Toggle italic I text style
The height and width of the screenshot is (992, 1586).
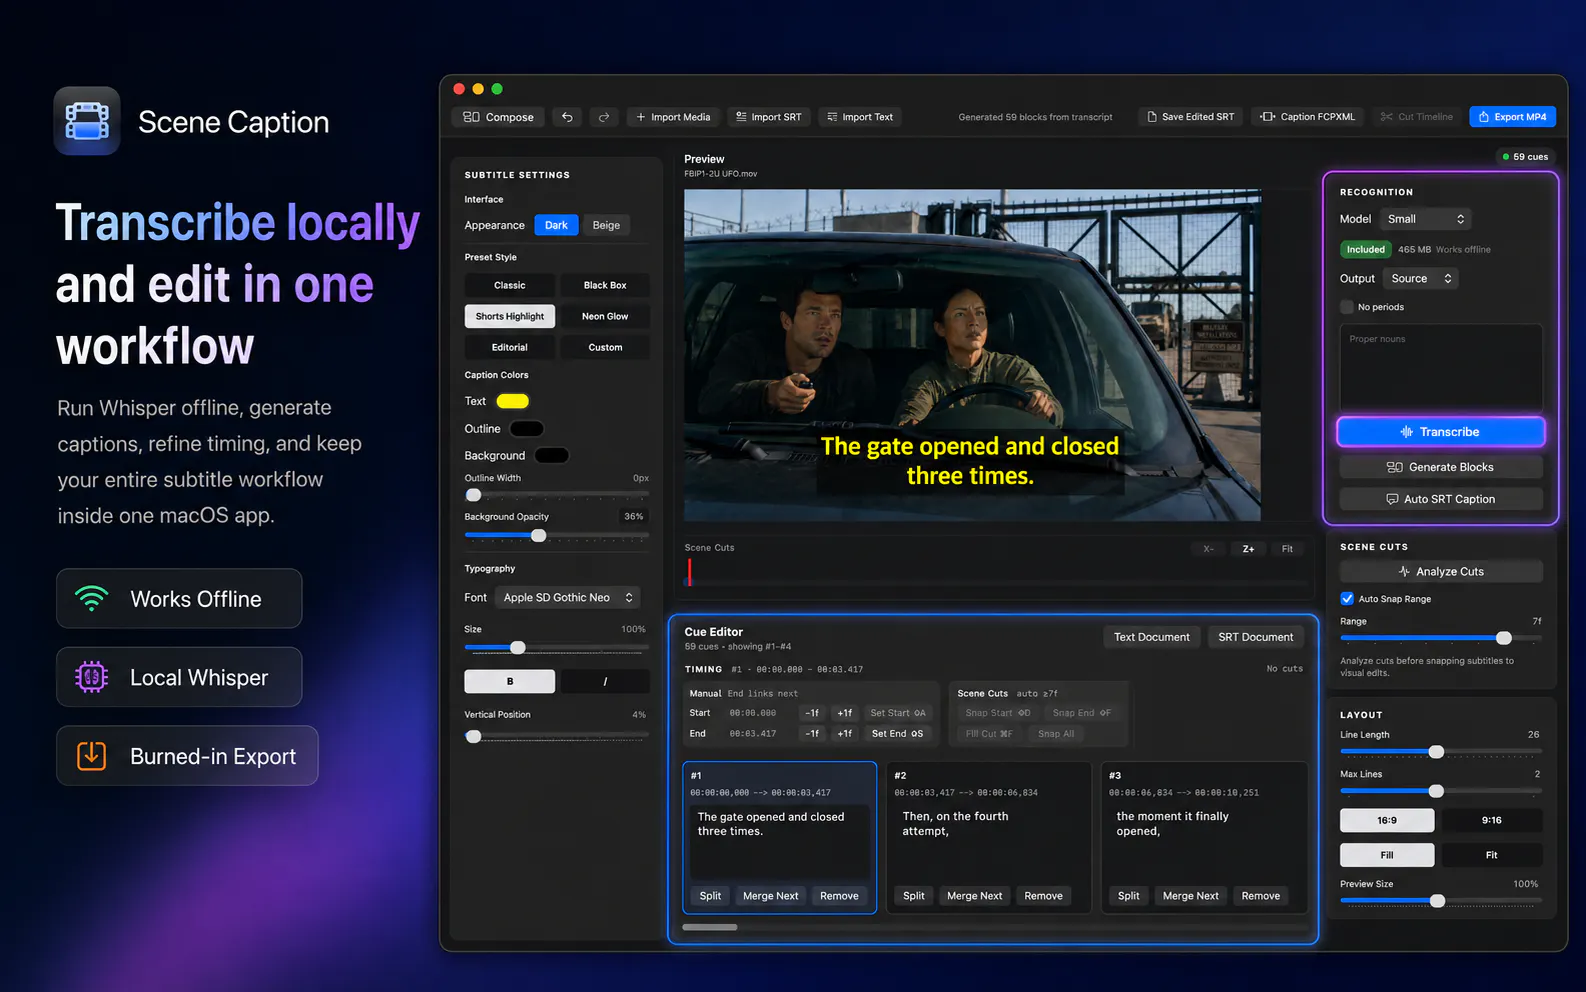tap(605, 681)
